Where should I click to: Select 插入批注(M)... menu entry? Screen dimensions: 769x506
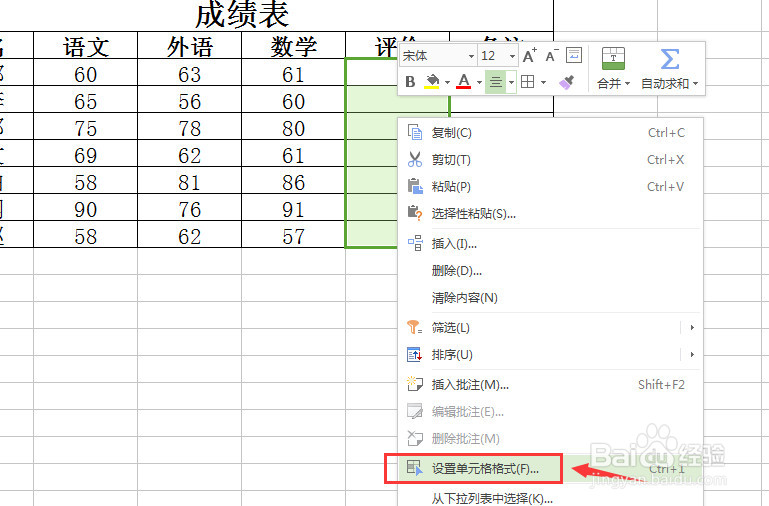[550, 384]
